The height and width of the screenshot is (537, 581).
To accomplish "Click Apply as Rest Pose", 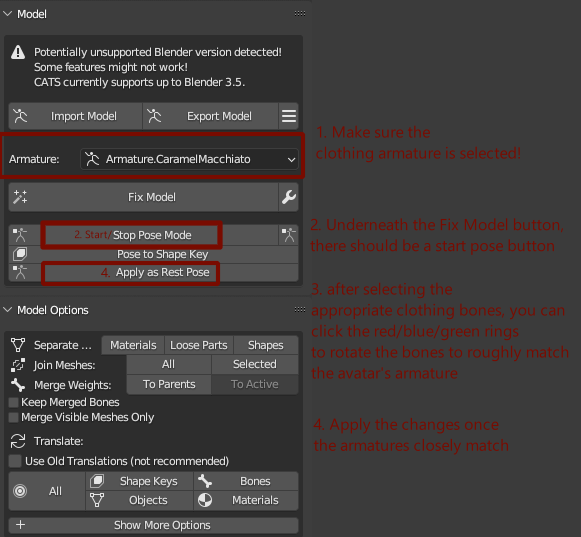I will 153,272.
